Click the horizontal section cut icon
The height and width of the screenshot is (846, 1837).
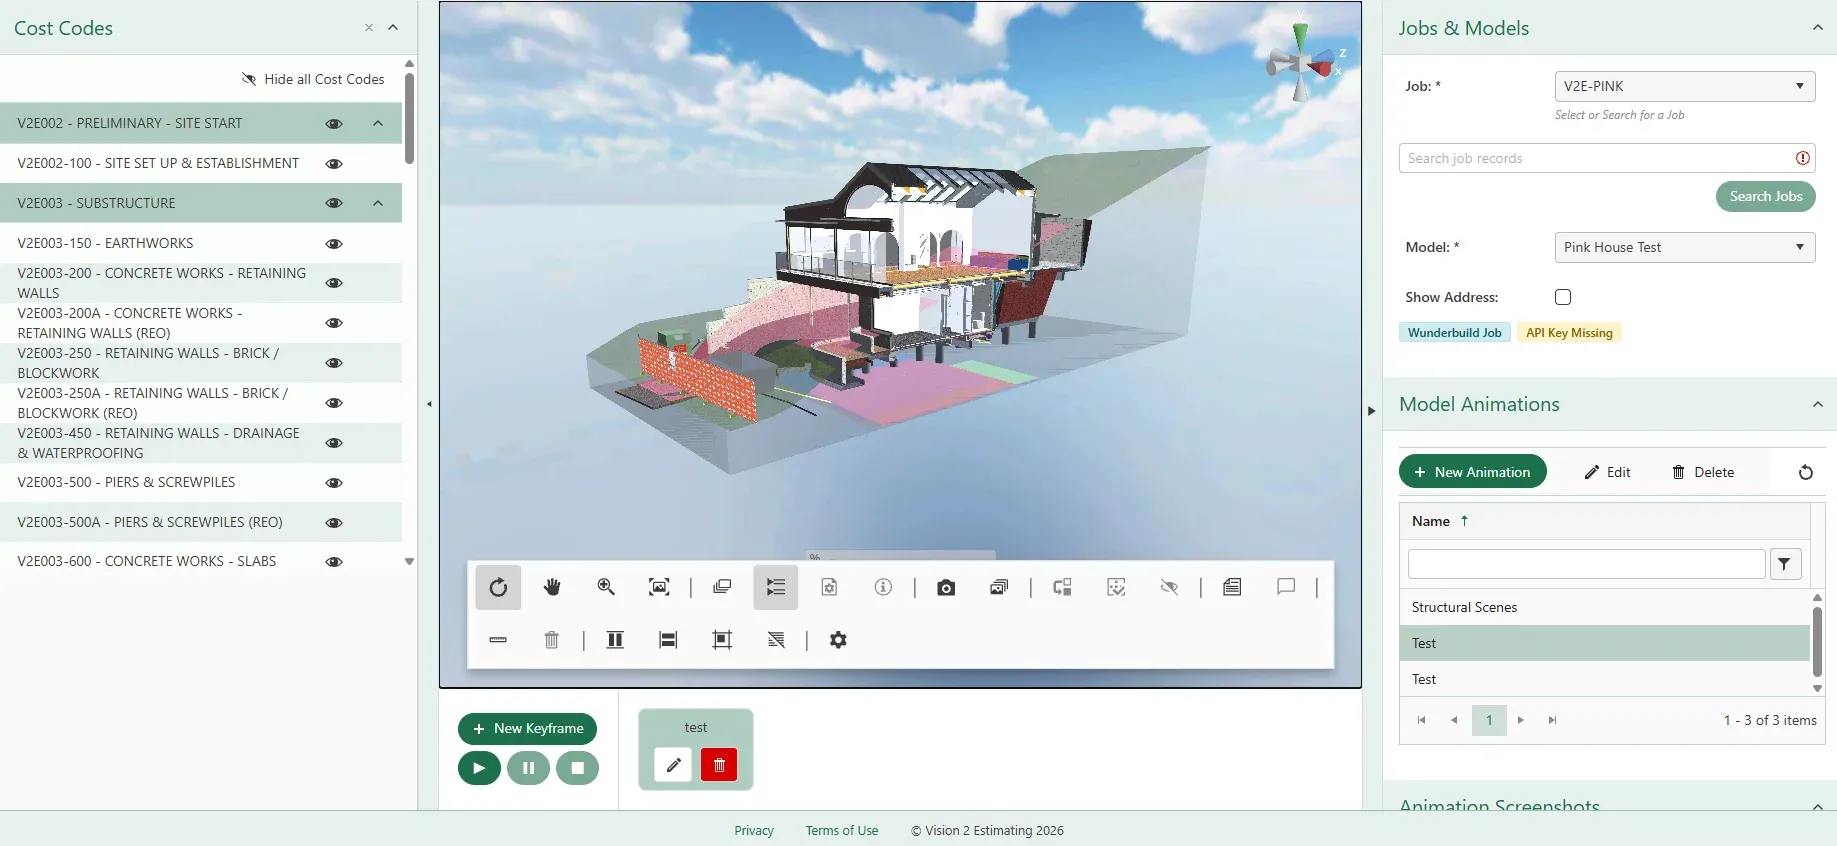668,640
